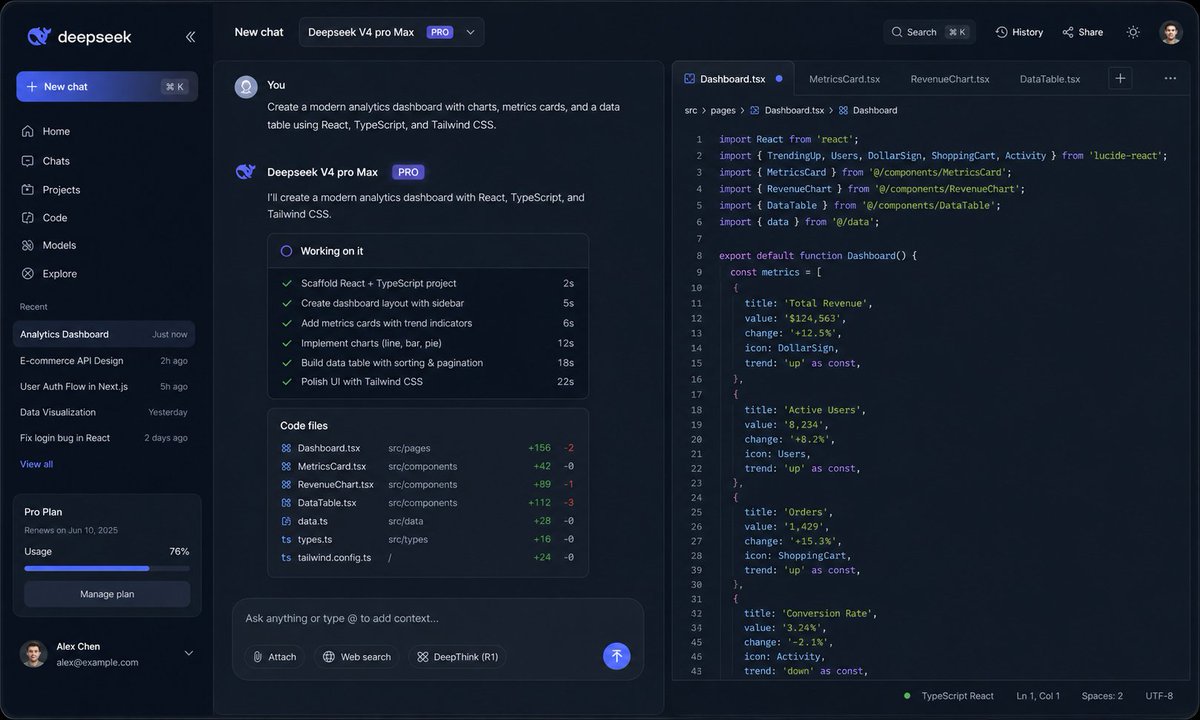
Task: Click the Share icon in top bar
Action: point(1068,32)
